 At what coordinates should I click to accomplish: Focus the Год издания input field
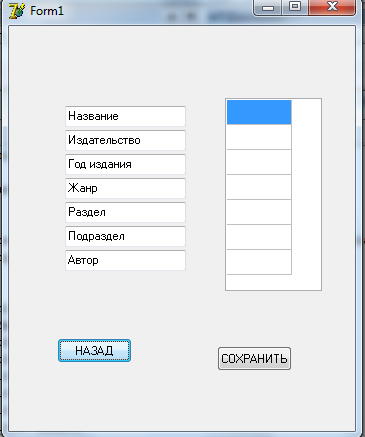pos(125,164)
